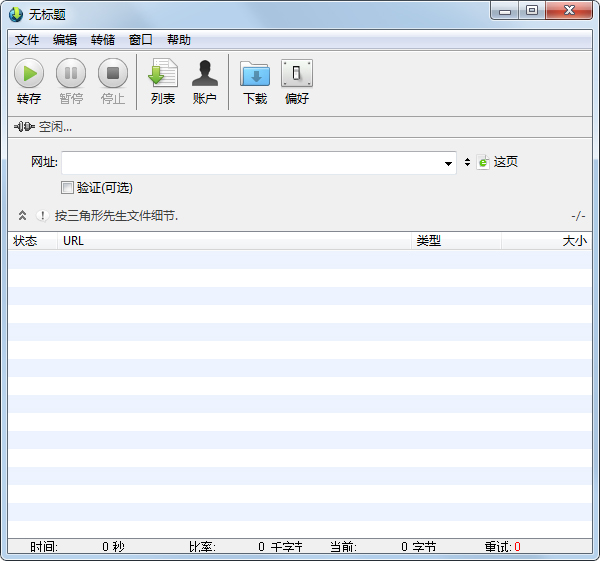600x561 pixels.
Task: Open the 列表 list icon
Action: [163, 73]
